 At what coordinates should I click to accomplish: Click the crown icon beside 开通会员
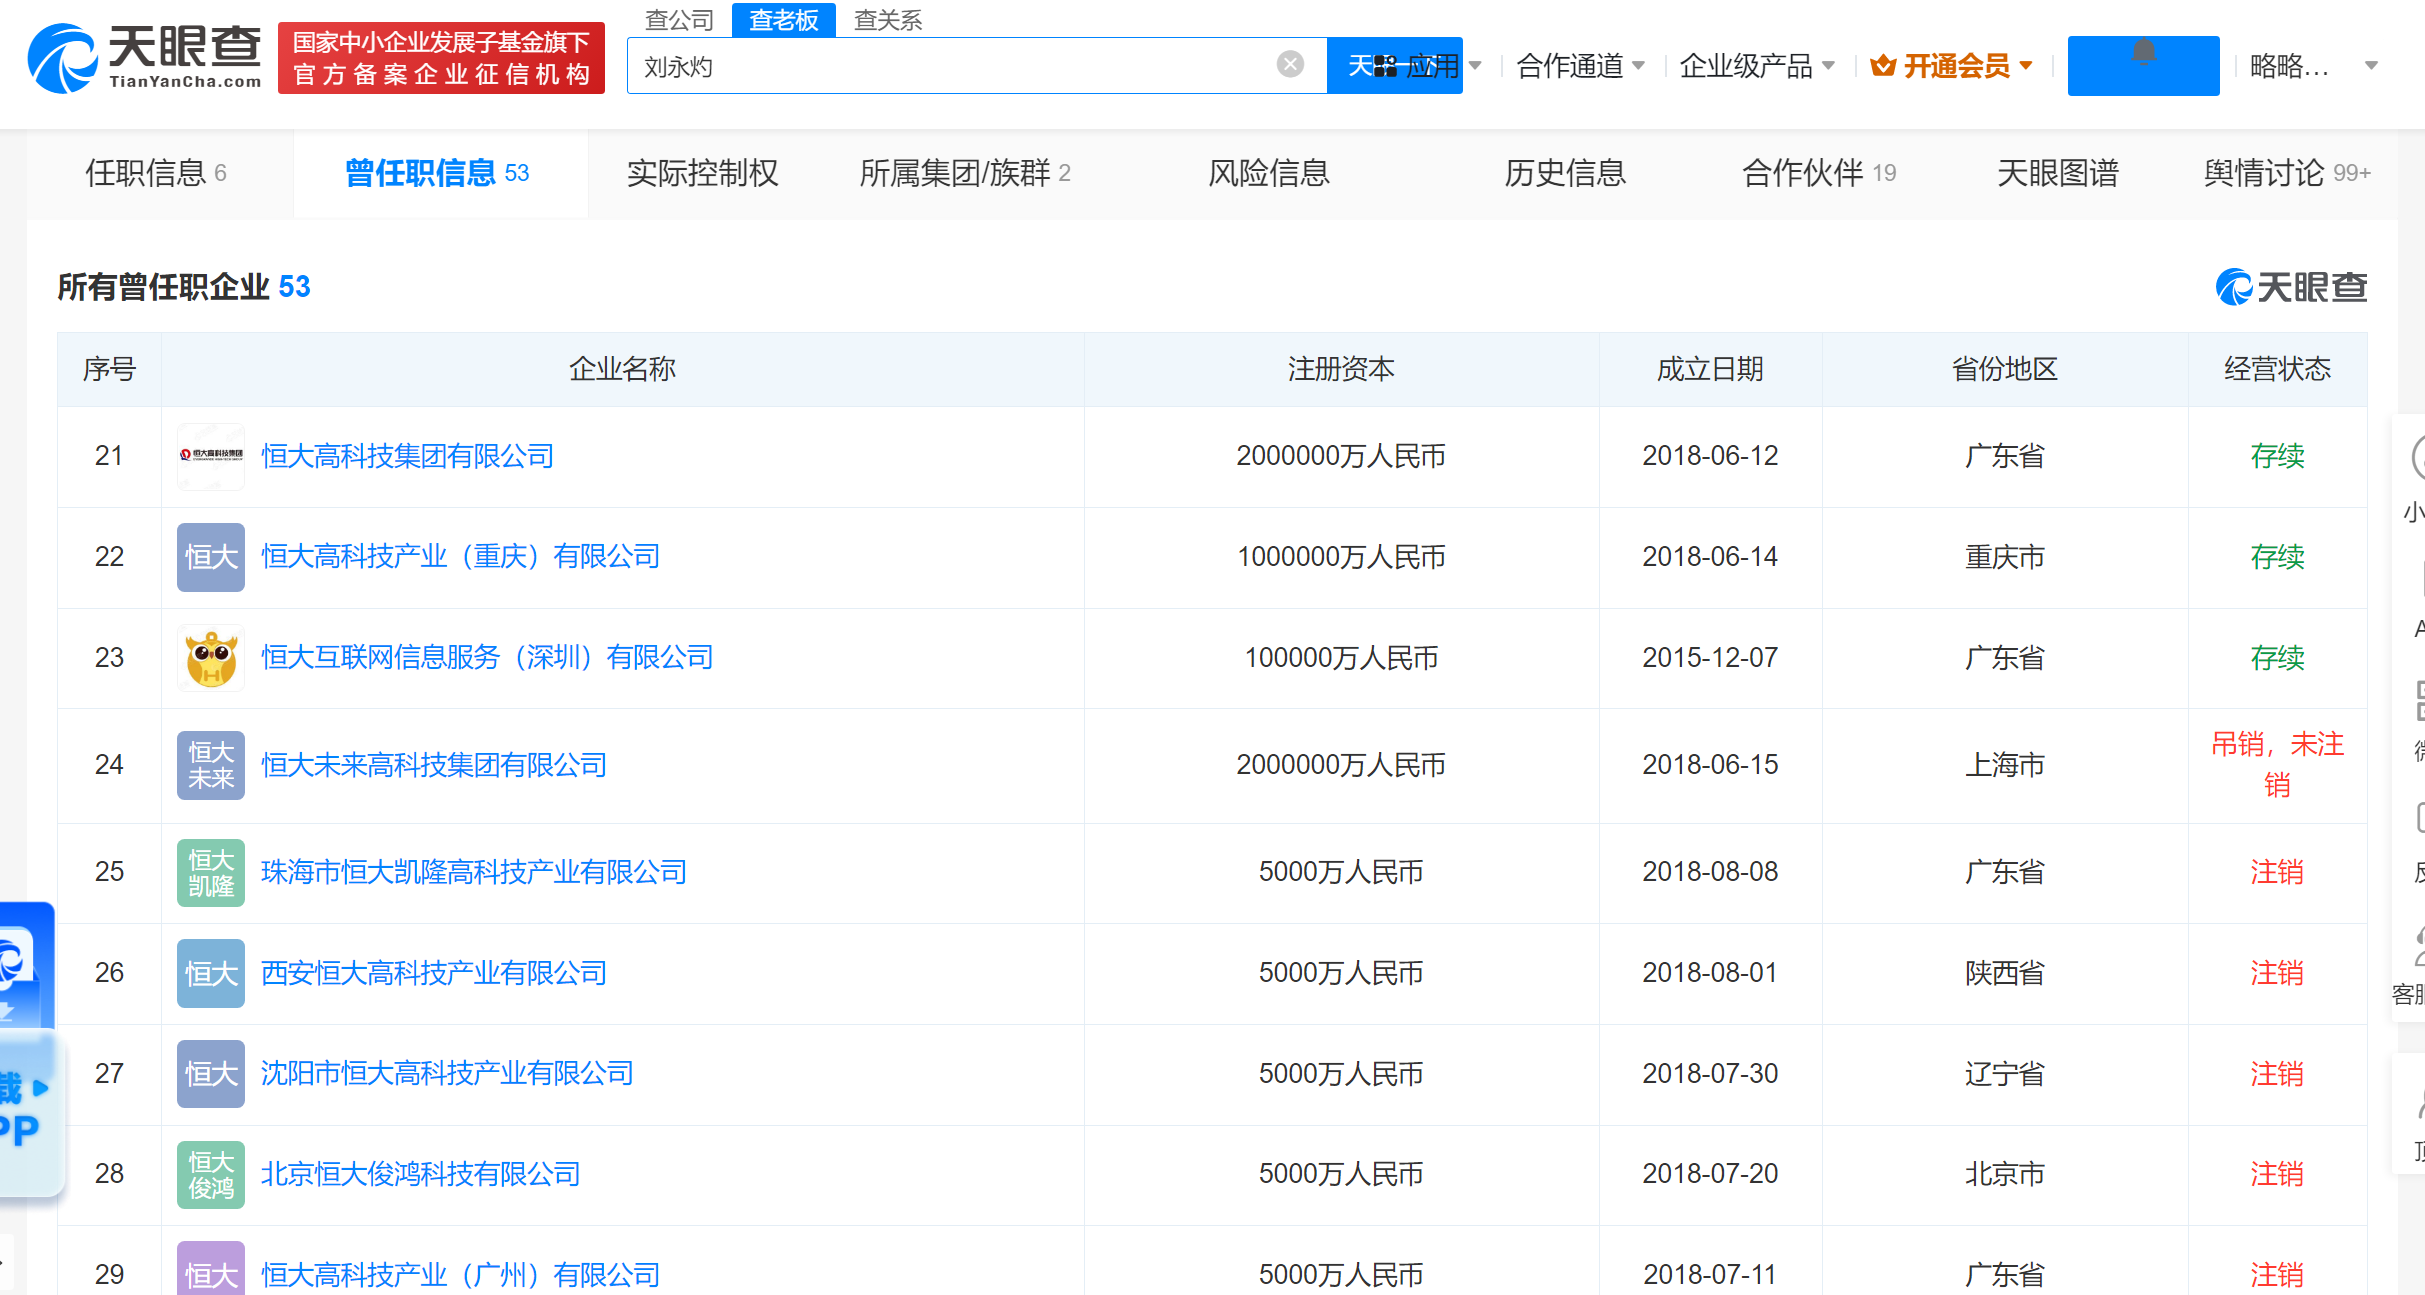[x=1883, y=66]
